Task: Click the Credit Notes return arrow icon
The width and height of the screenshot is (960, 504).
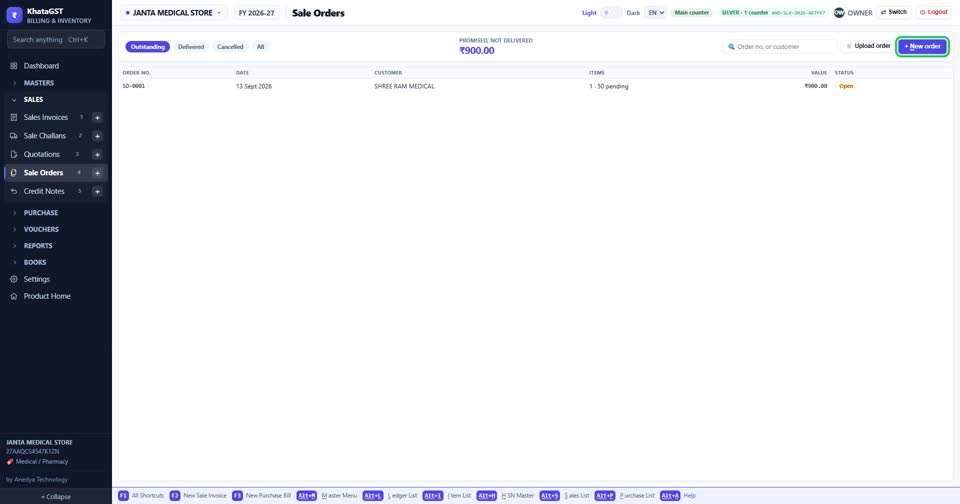Action: point(13,191)
